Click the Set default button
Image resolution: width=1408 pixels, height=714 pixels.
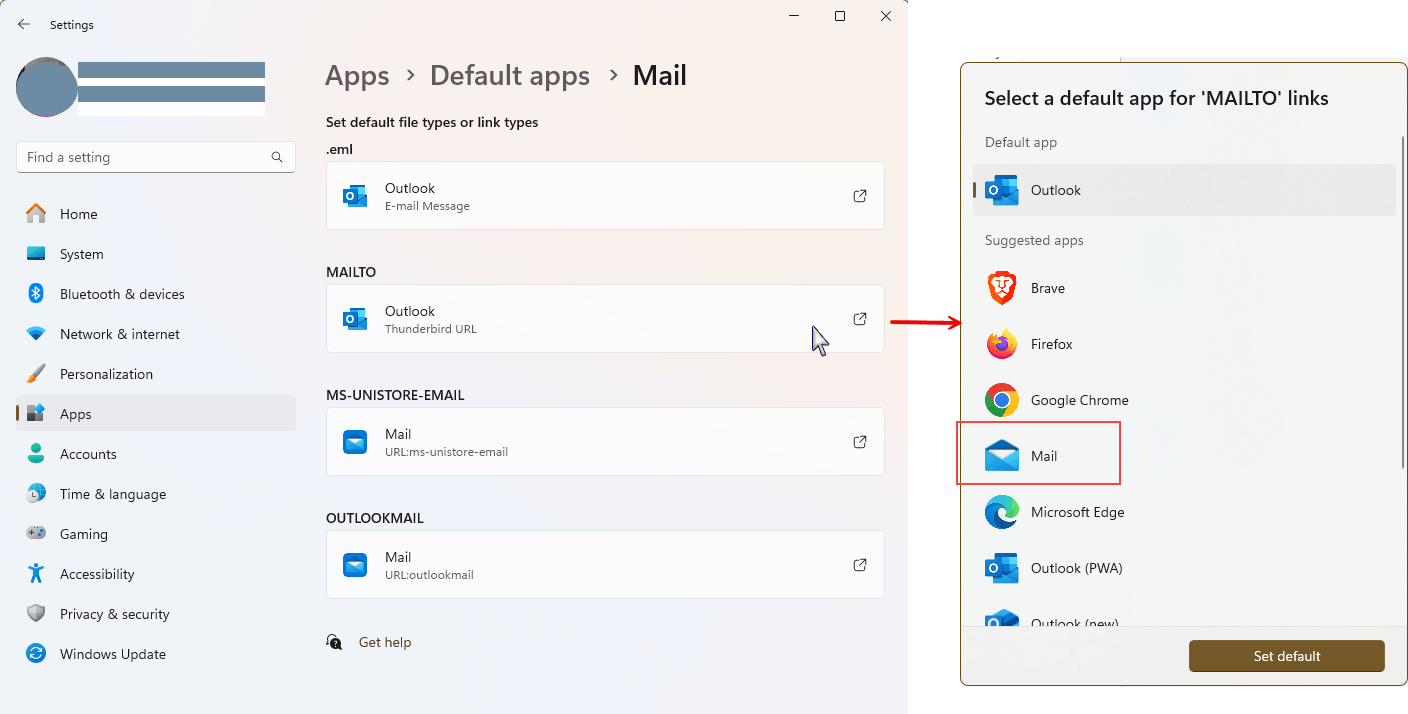click(x=1287, y=656)
